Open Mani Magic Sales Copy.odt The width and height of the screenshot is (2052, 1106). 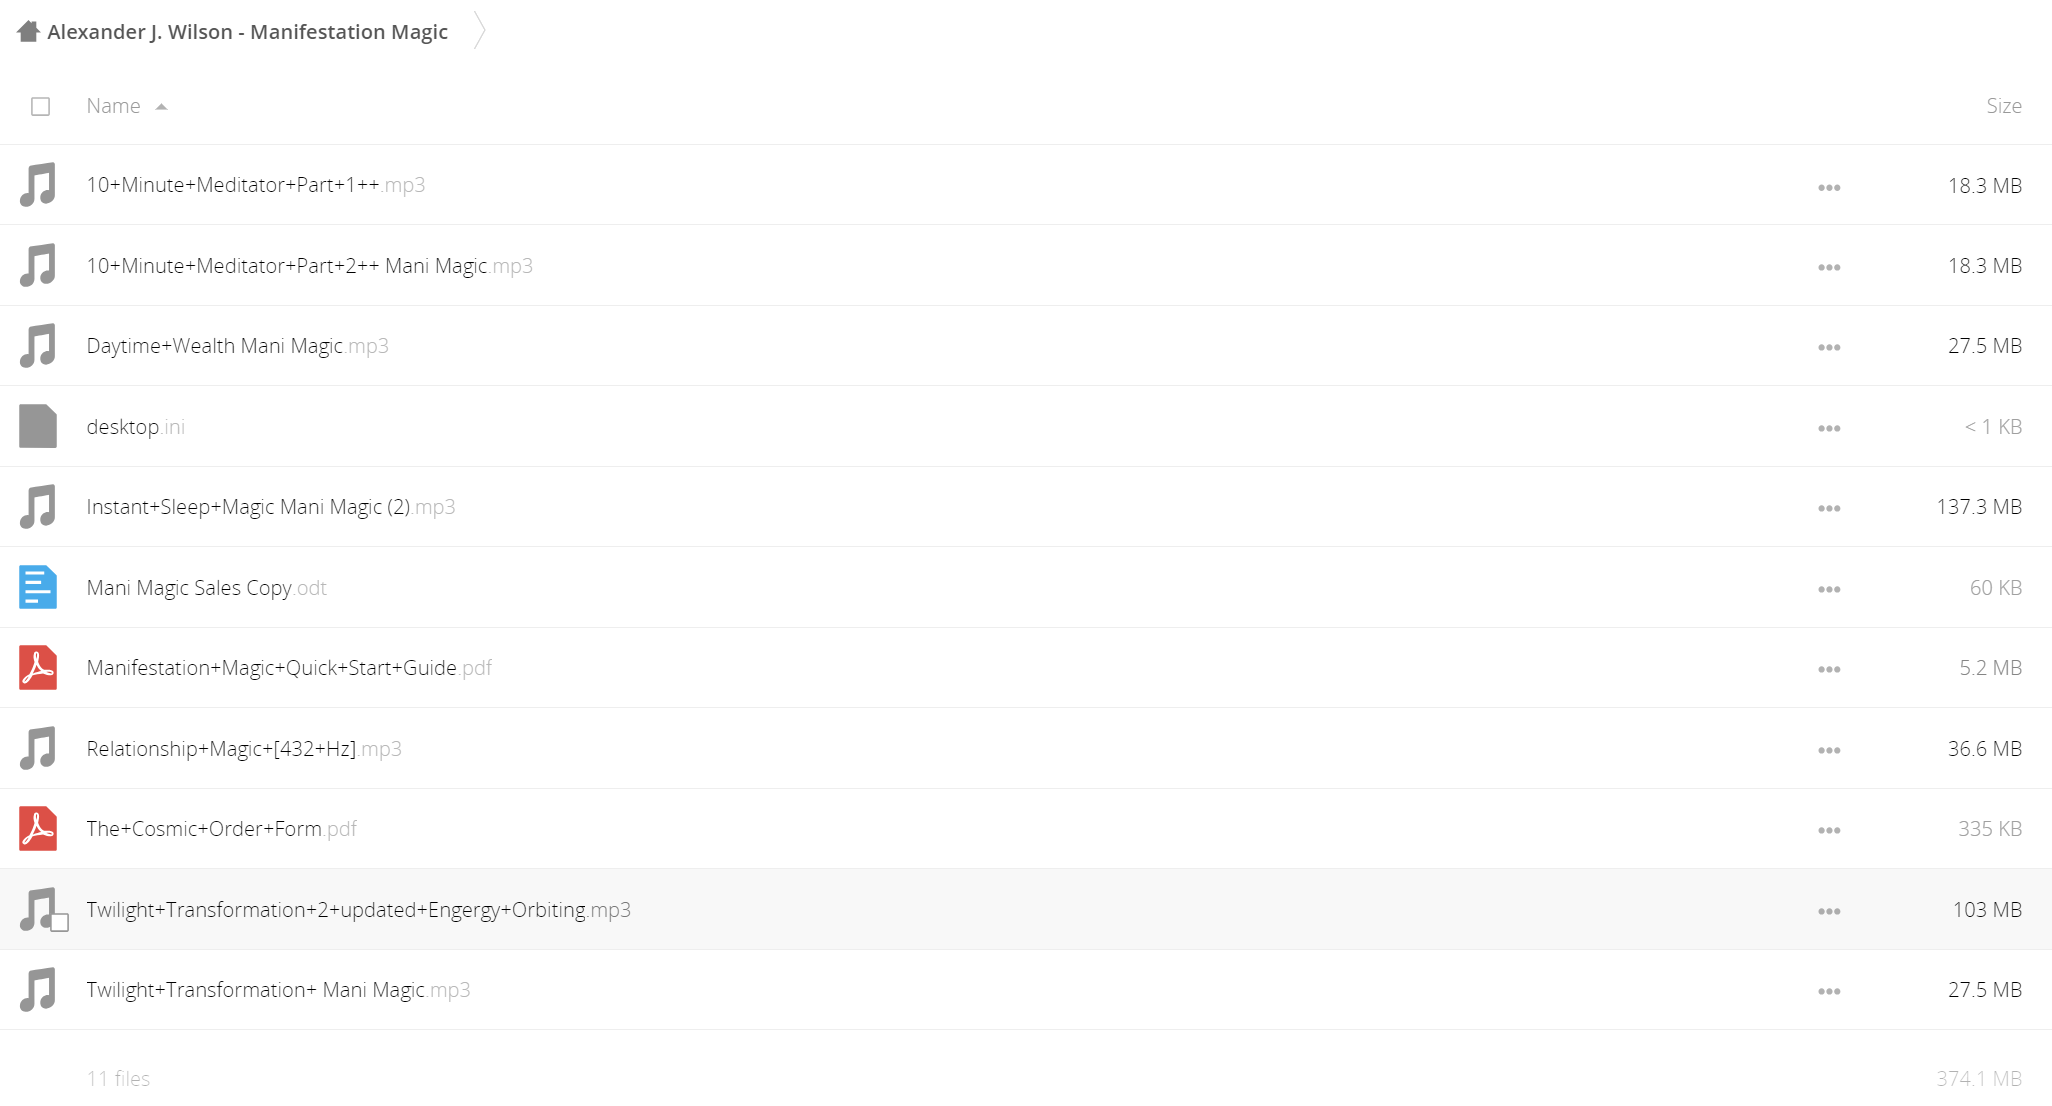pyautogui.click(x=207, y=588)
